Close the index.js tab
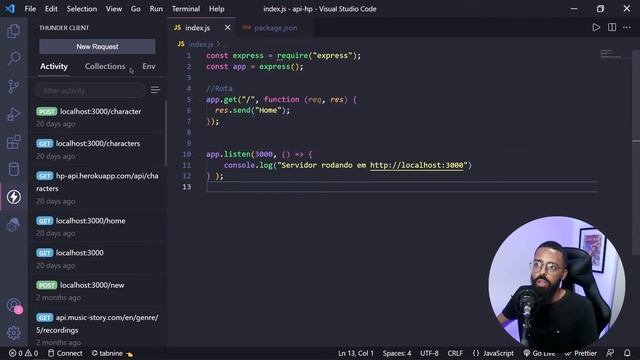Viewport: 640px width, 360px height. click(227, 27)
